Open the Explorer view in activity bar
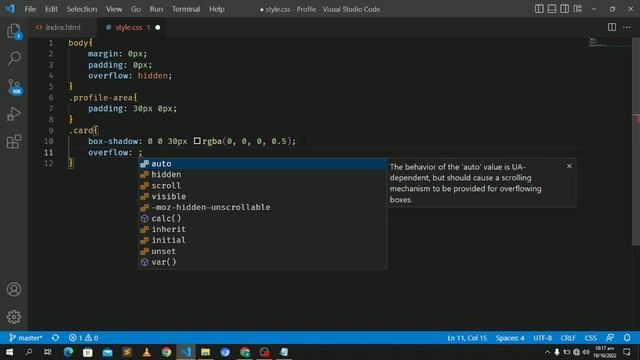Screen dimensions: 640x360 (14, 31)
